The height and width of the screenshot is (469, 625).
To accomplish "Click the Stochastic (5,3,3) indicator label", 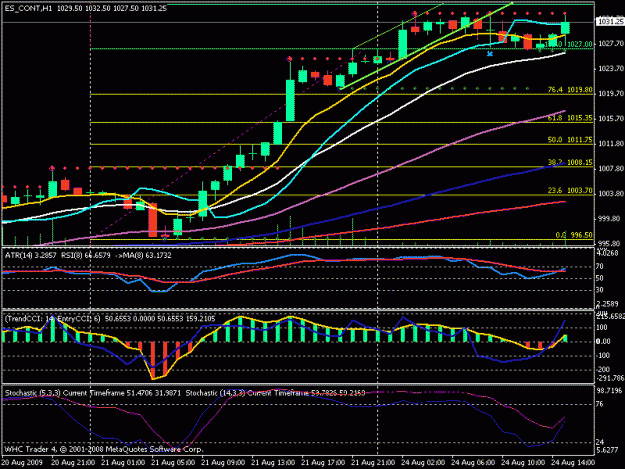I will coord(92,393).
